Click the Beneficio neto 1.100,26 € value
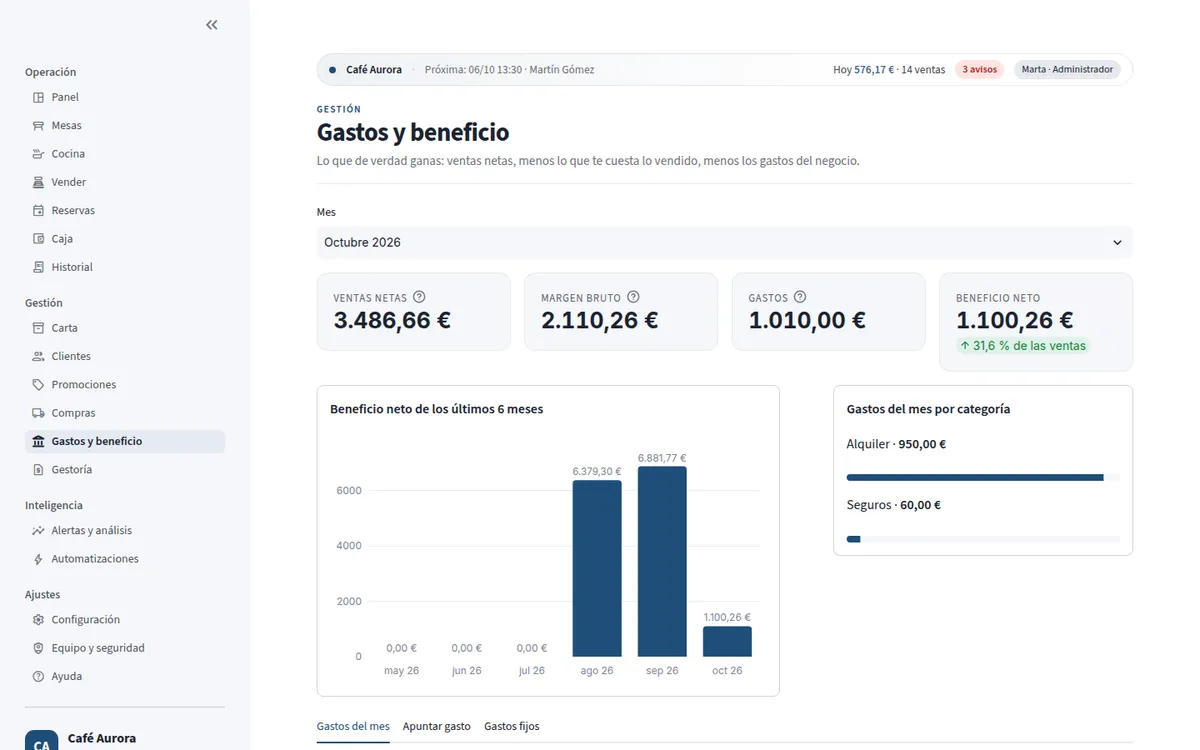 pos(1015,320)
